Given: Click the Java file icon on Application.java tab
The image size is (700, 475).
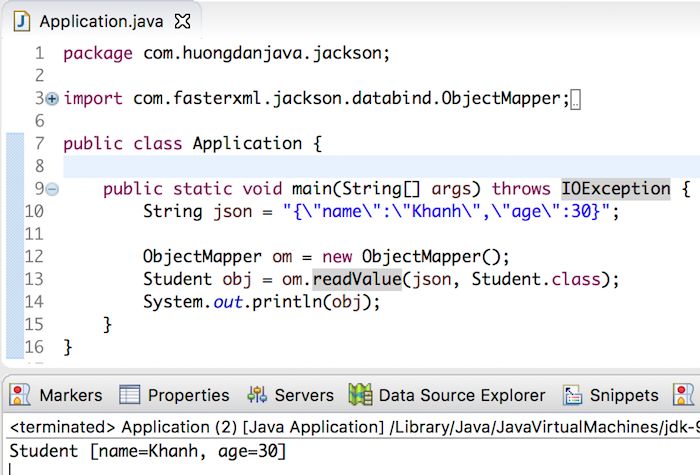Looking at the screenshot, I should click(21, 21).
